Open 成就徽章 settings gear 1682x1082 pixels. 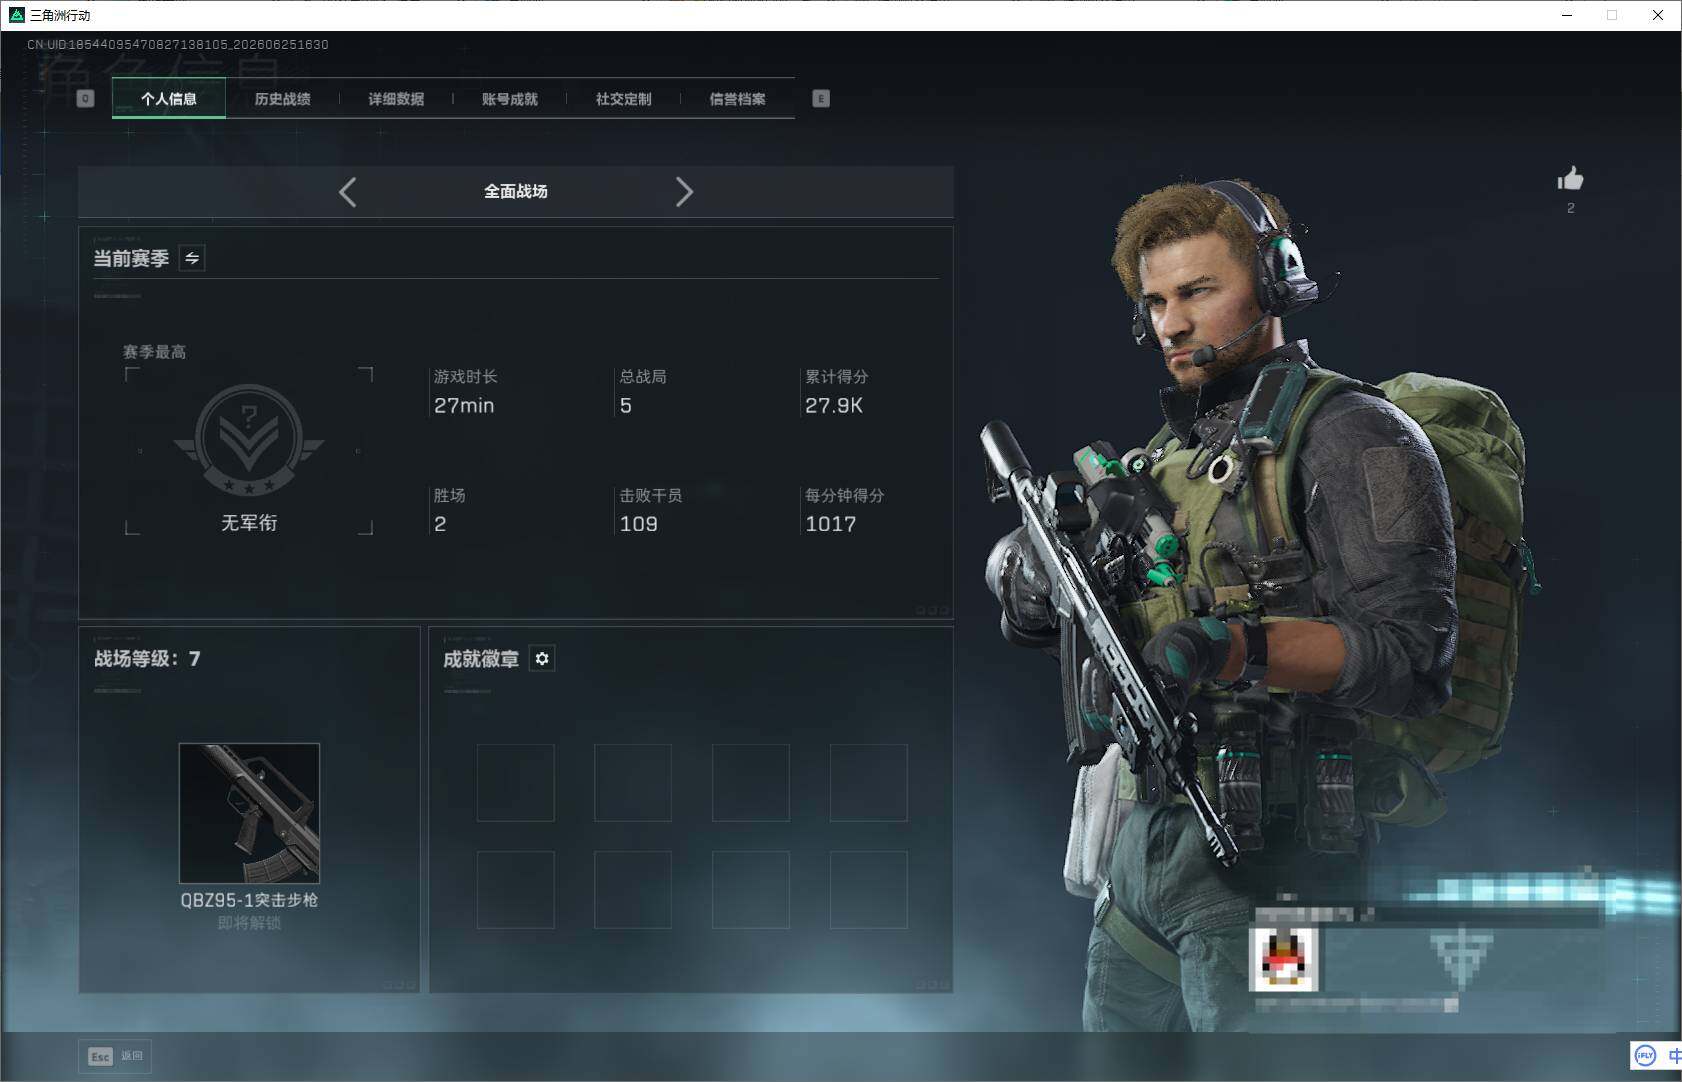coord(542,658)
